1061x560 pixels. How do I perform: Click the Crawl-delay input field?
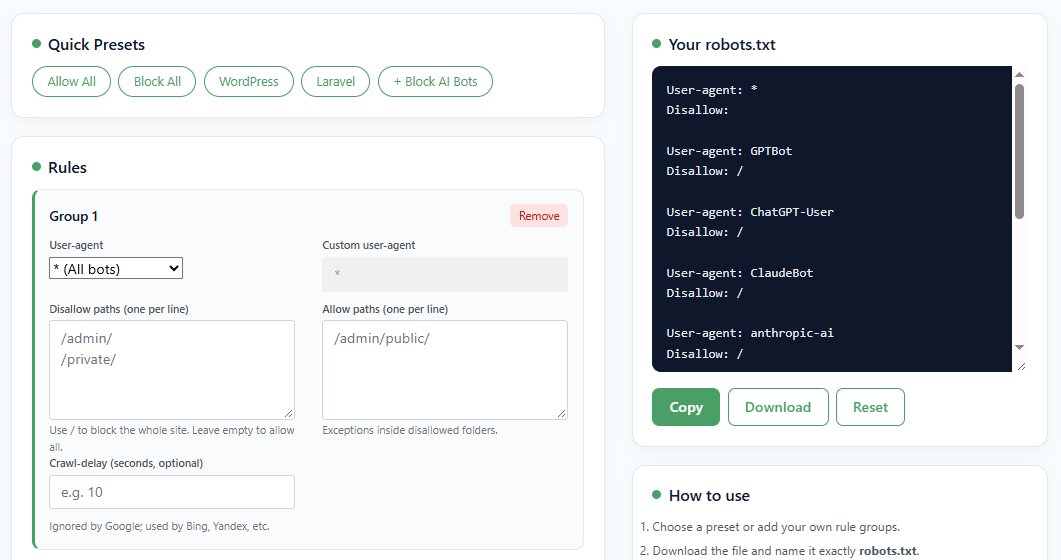[172, 492]
